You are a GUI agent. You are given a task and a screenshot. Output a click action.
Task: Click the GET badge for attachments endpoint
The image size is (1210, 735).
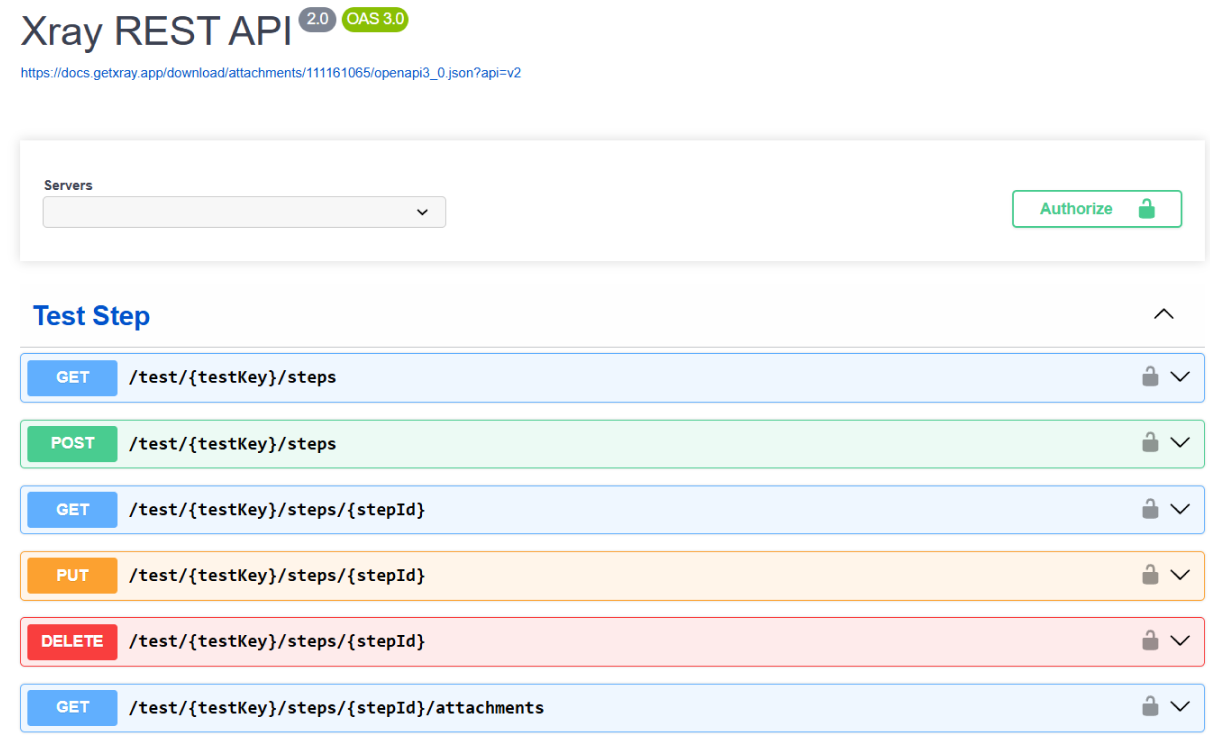coord(72,707)
